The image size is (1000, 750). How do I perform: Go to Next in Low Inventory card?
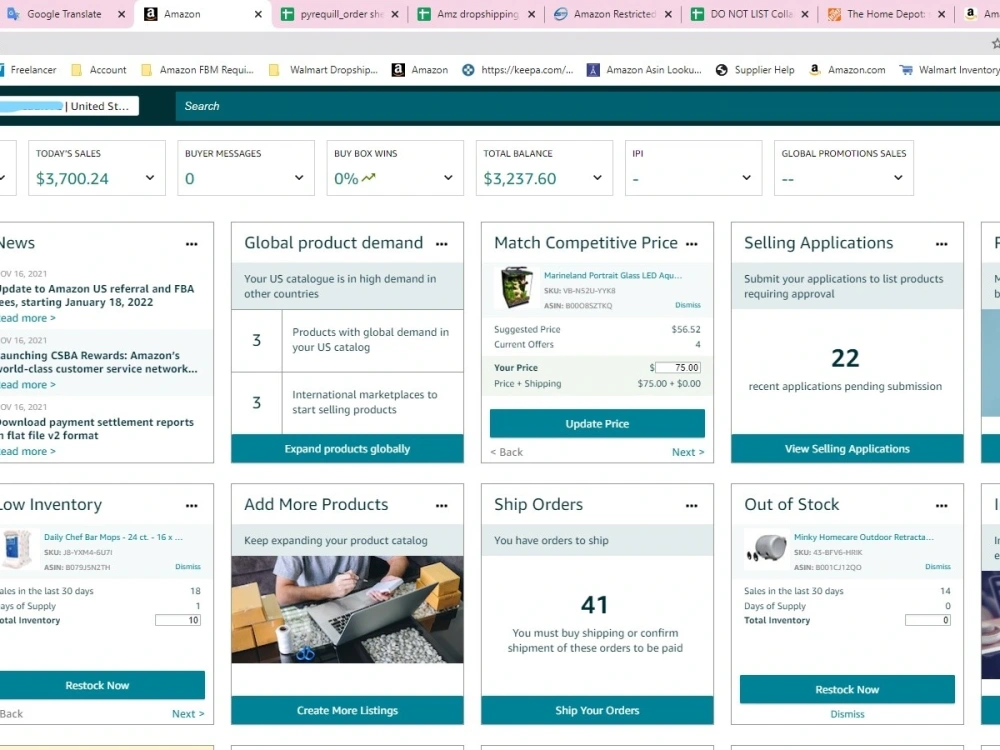click(188, 714)
